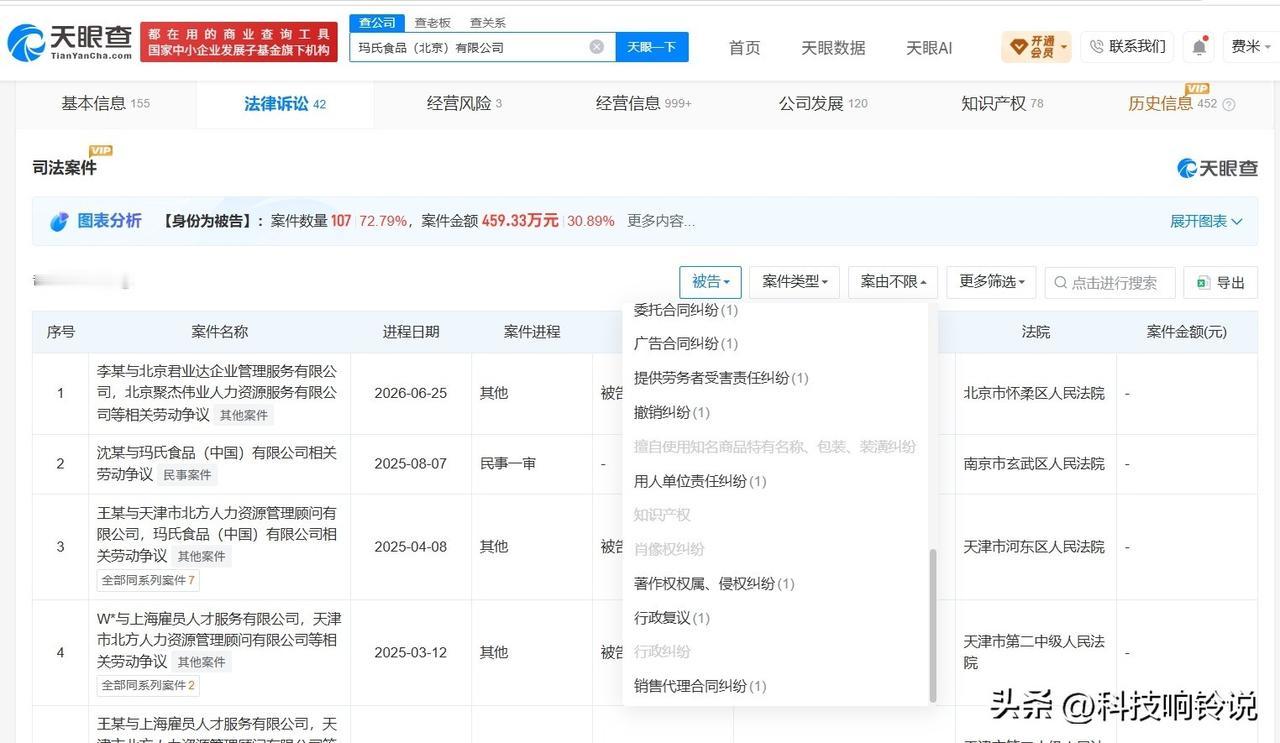Go to 首页 in top navigation
The image size is (1280, 743).
[744, 48]
